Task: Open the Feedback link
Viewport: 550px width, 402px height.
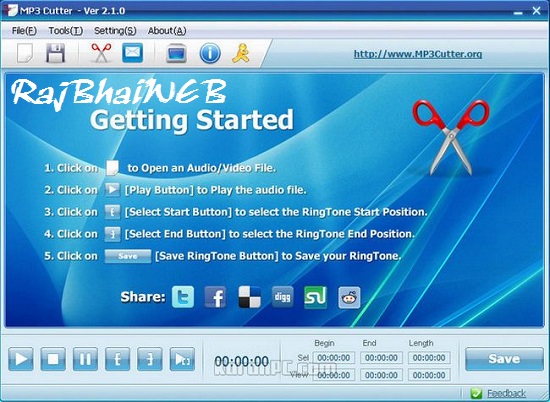Action: [x=507, y=393]
